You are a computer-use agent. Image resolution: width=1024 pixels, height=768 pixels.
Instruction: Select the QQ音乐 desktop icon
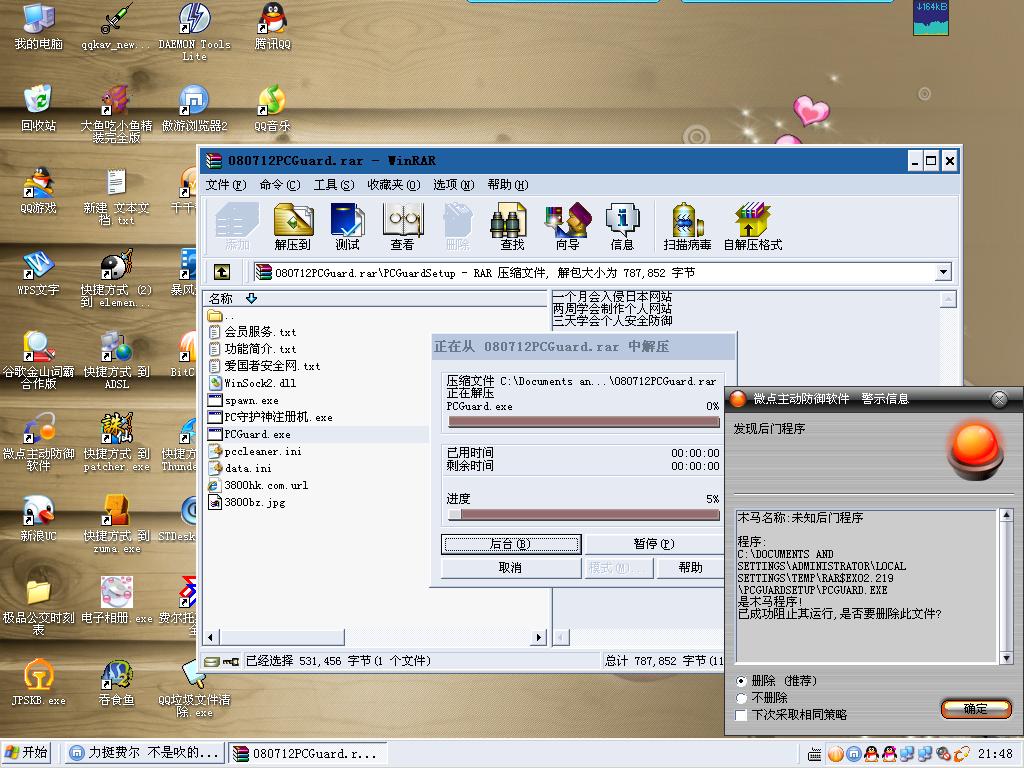(x=272, y=108)
